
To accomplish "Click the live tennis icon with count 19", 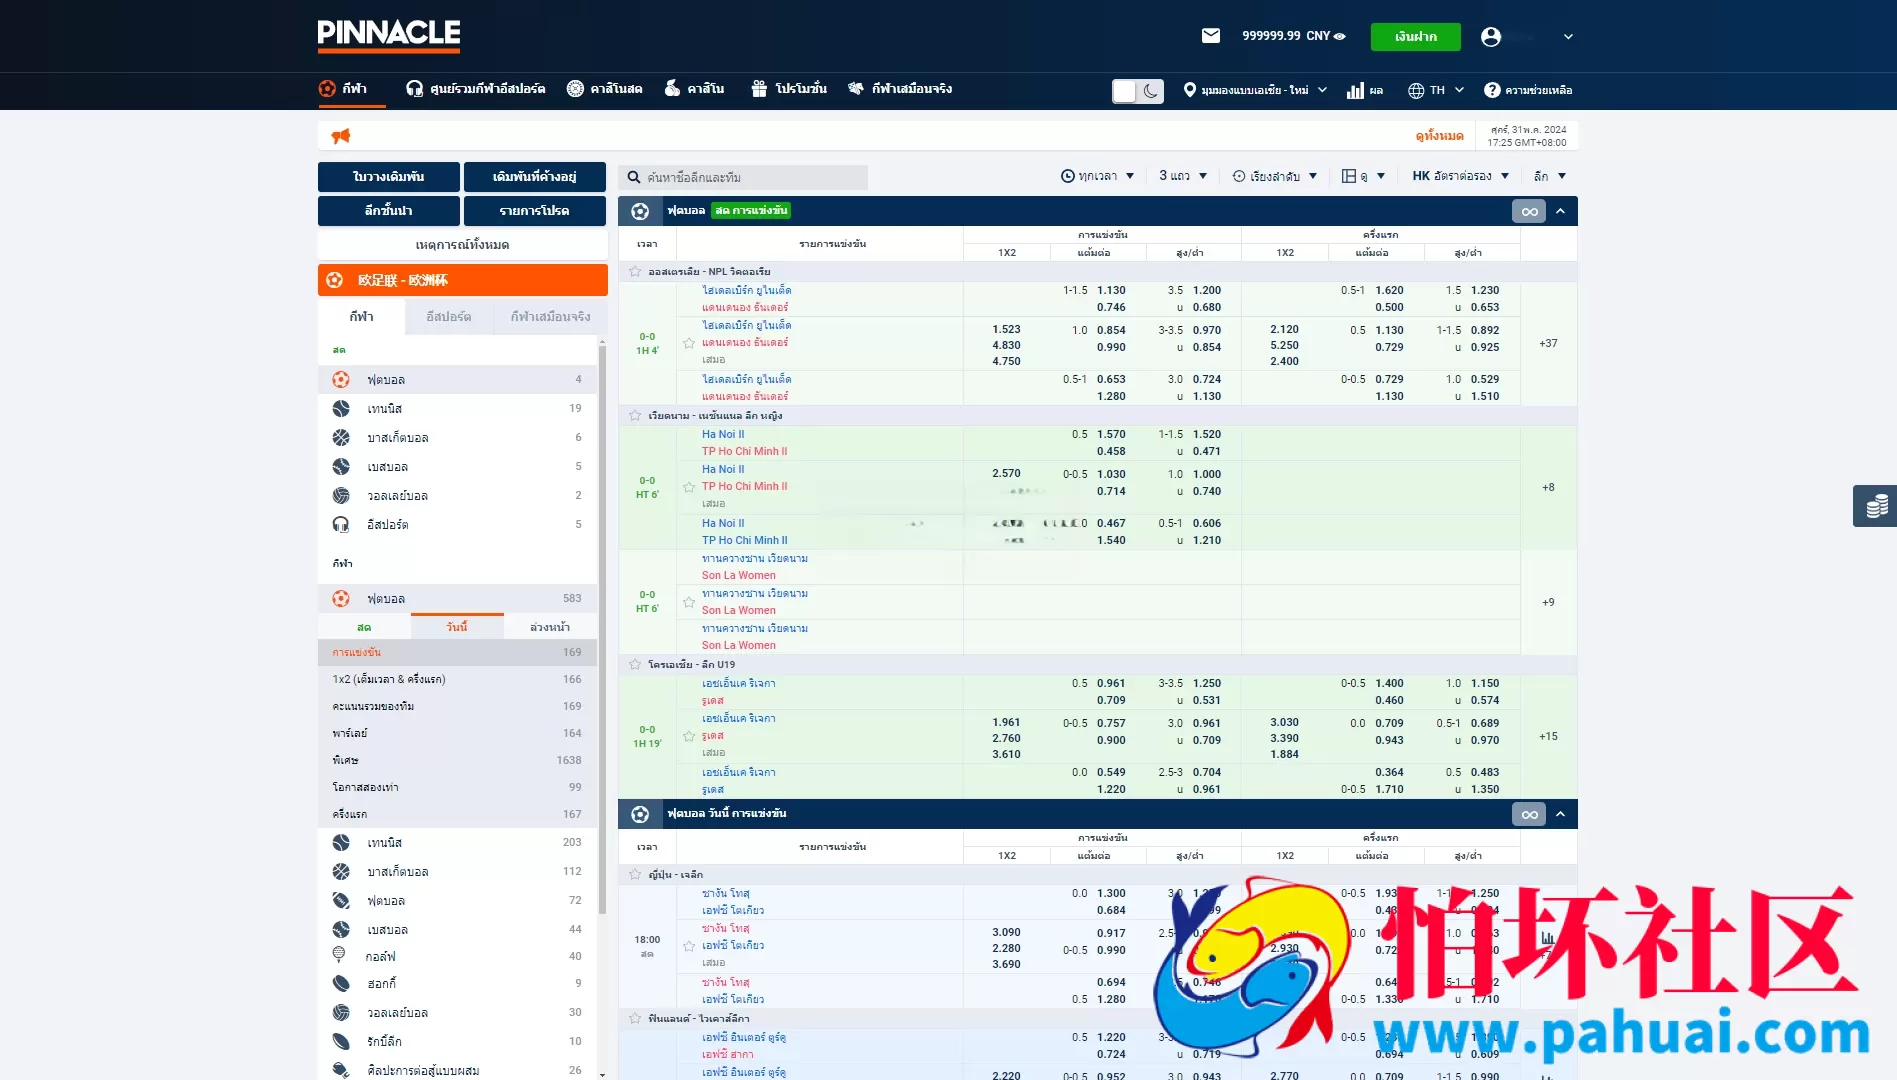I will point(341,408).
